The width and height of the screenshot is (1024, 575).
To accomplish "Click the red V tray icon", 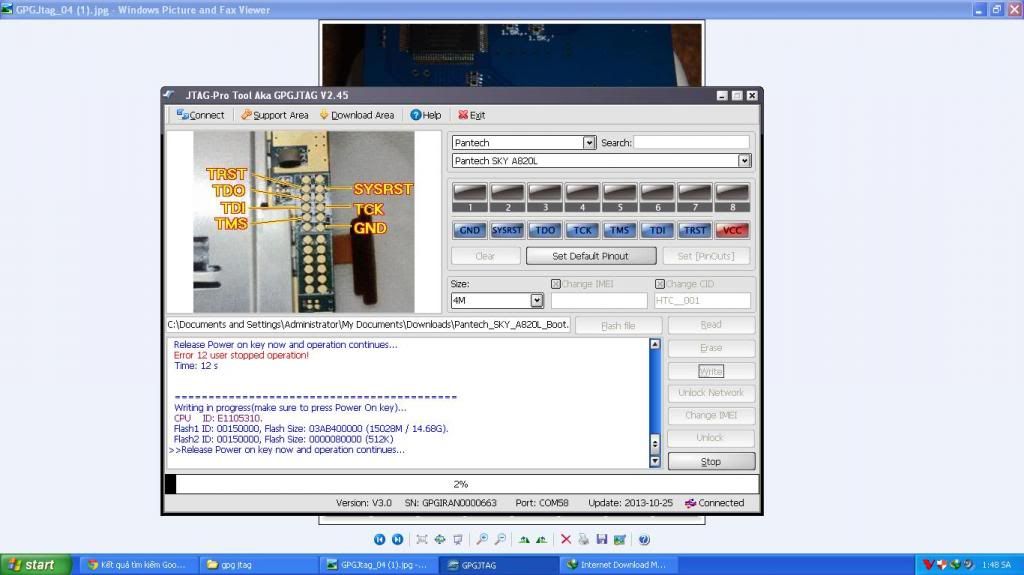I will click(x=929, y=565).
